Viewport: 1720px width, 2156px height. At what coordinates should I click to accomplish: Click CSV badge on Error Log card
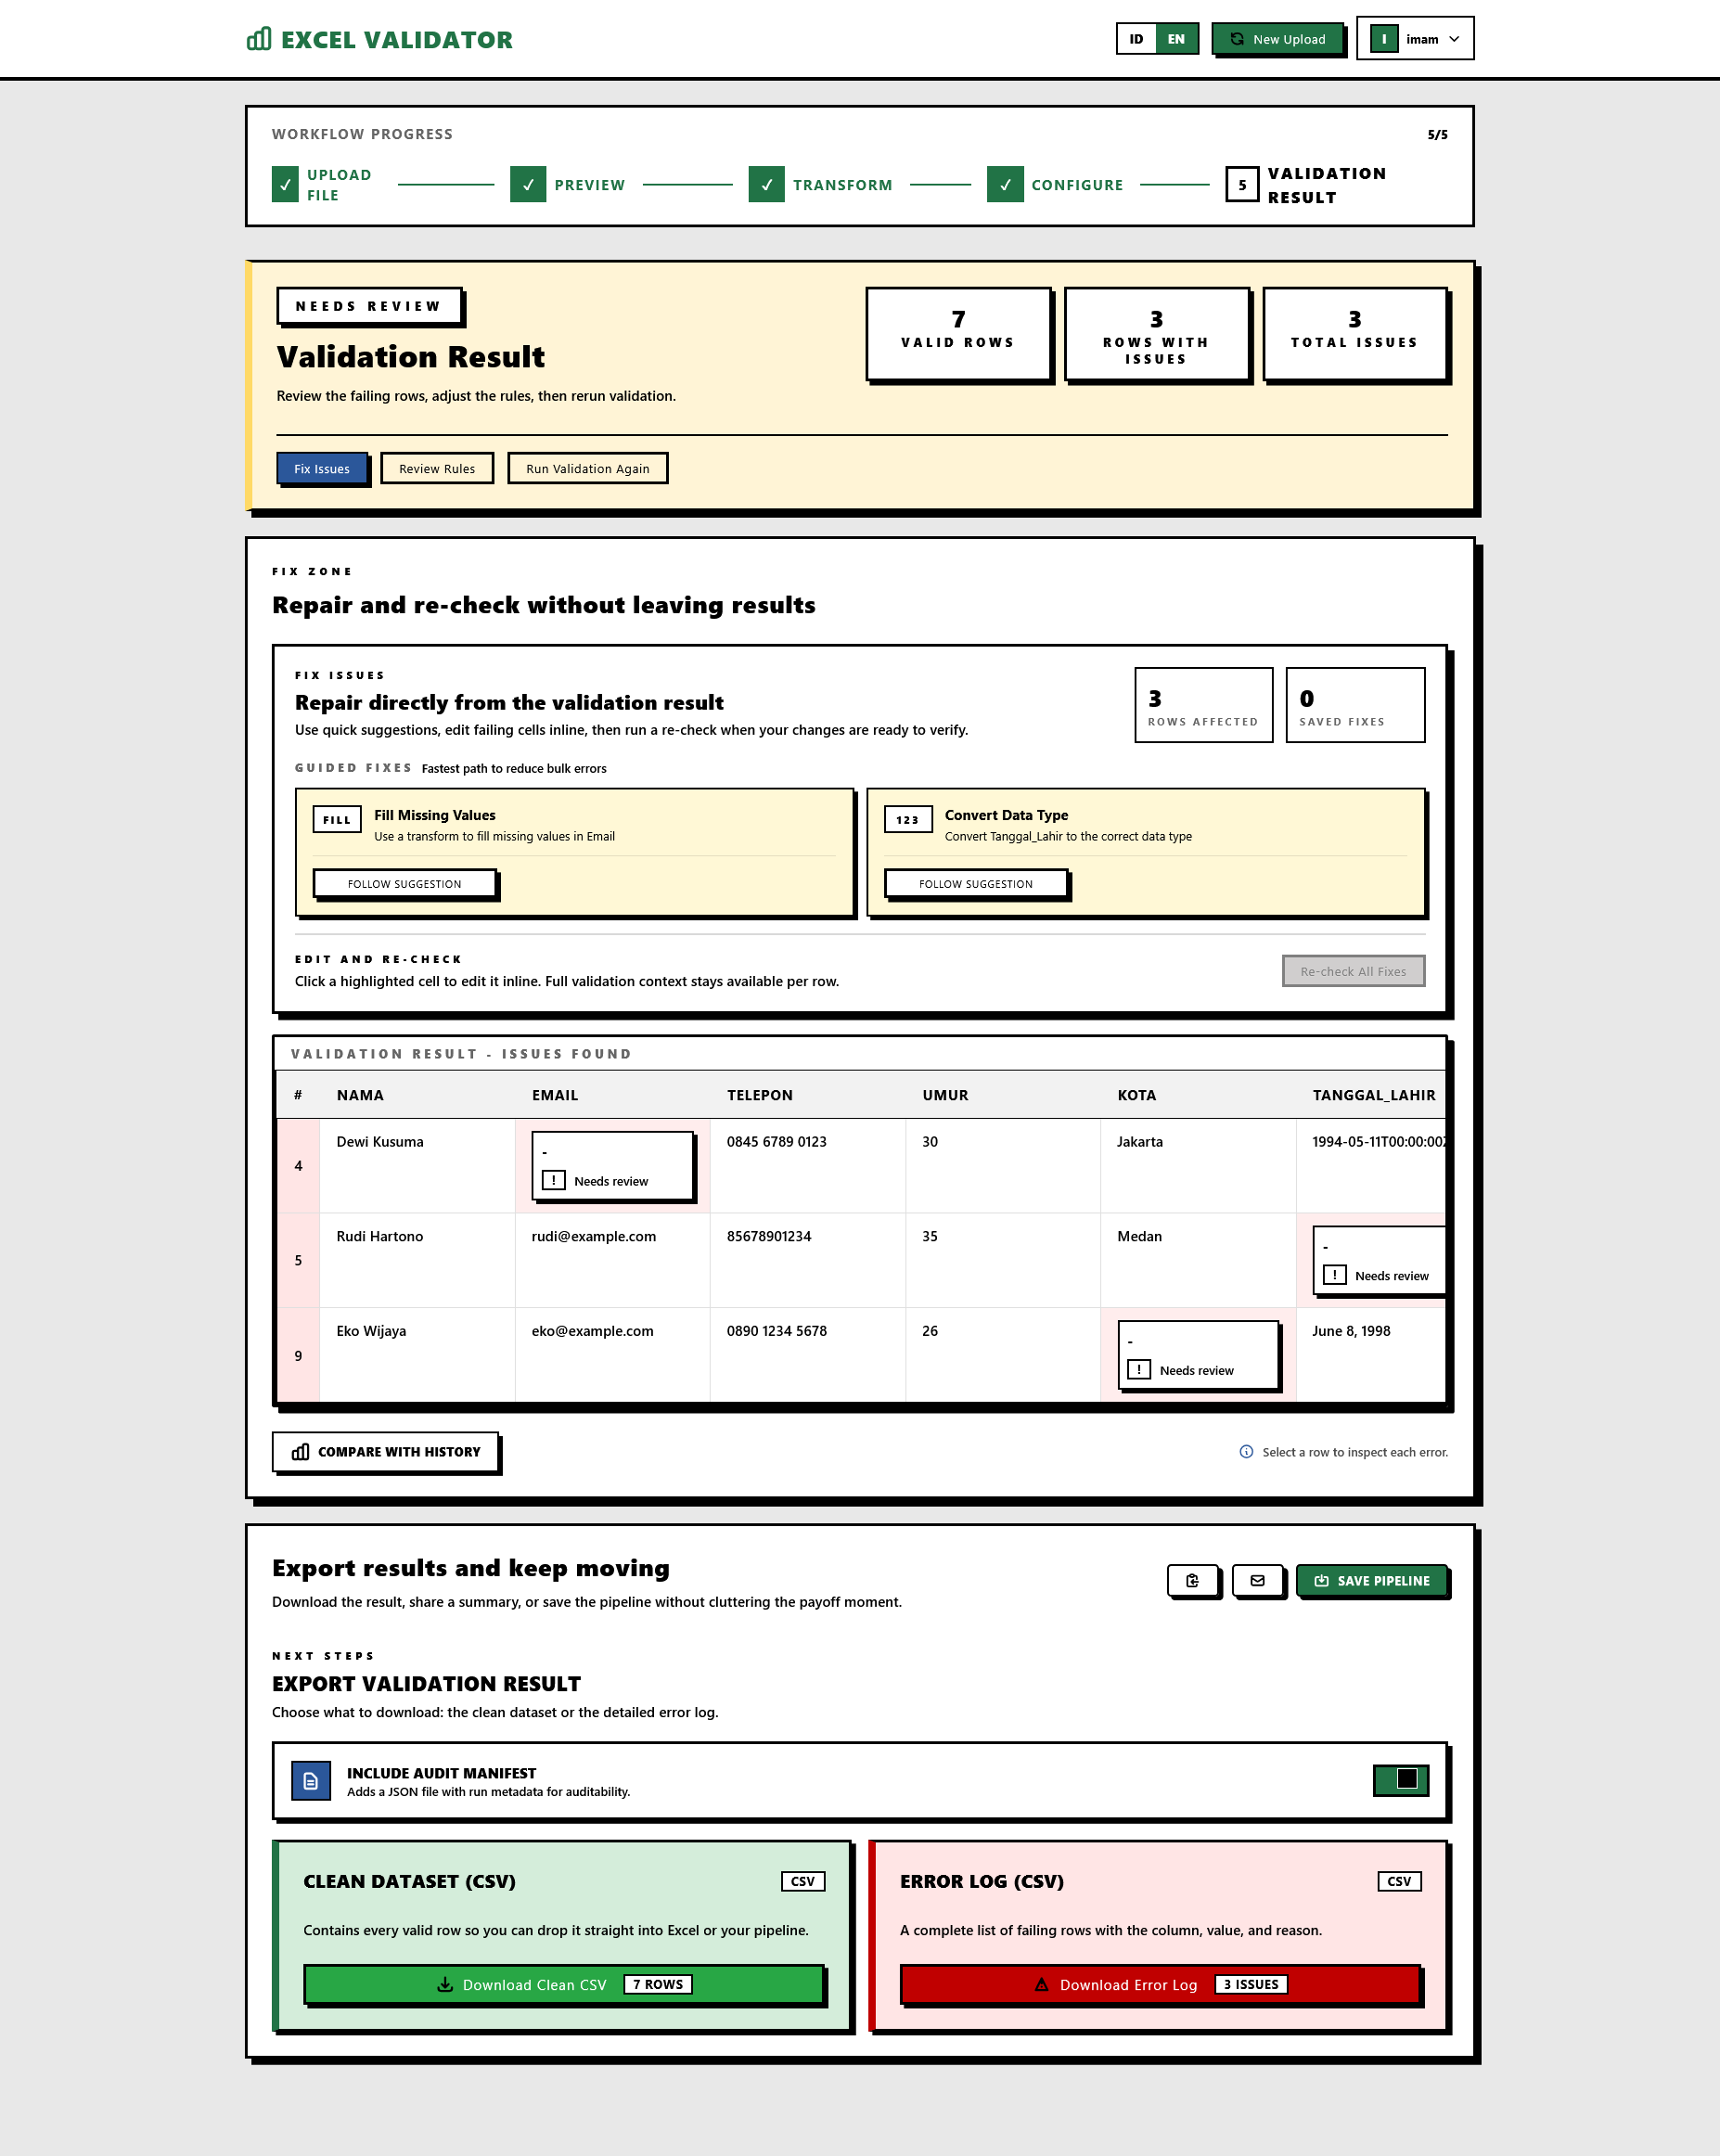(1399, 1881)
